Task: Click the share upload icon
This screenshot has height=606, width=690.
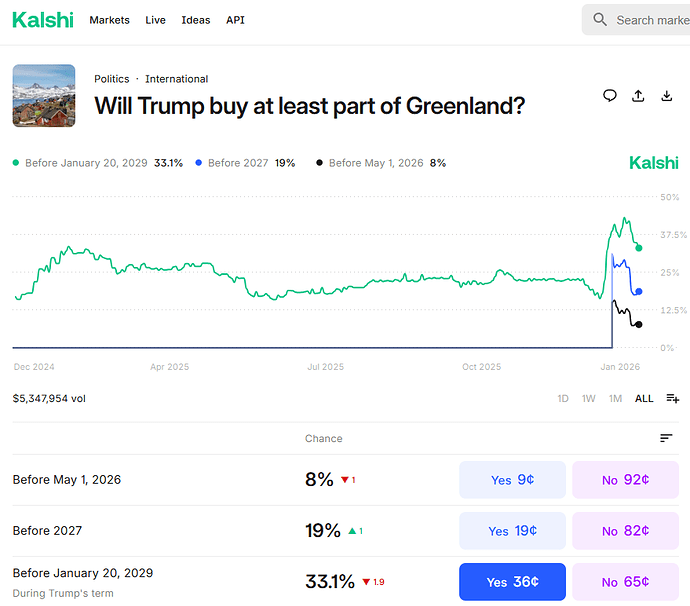Action: pos(638,96)
